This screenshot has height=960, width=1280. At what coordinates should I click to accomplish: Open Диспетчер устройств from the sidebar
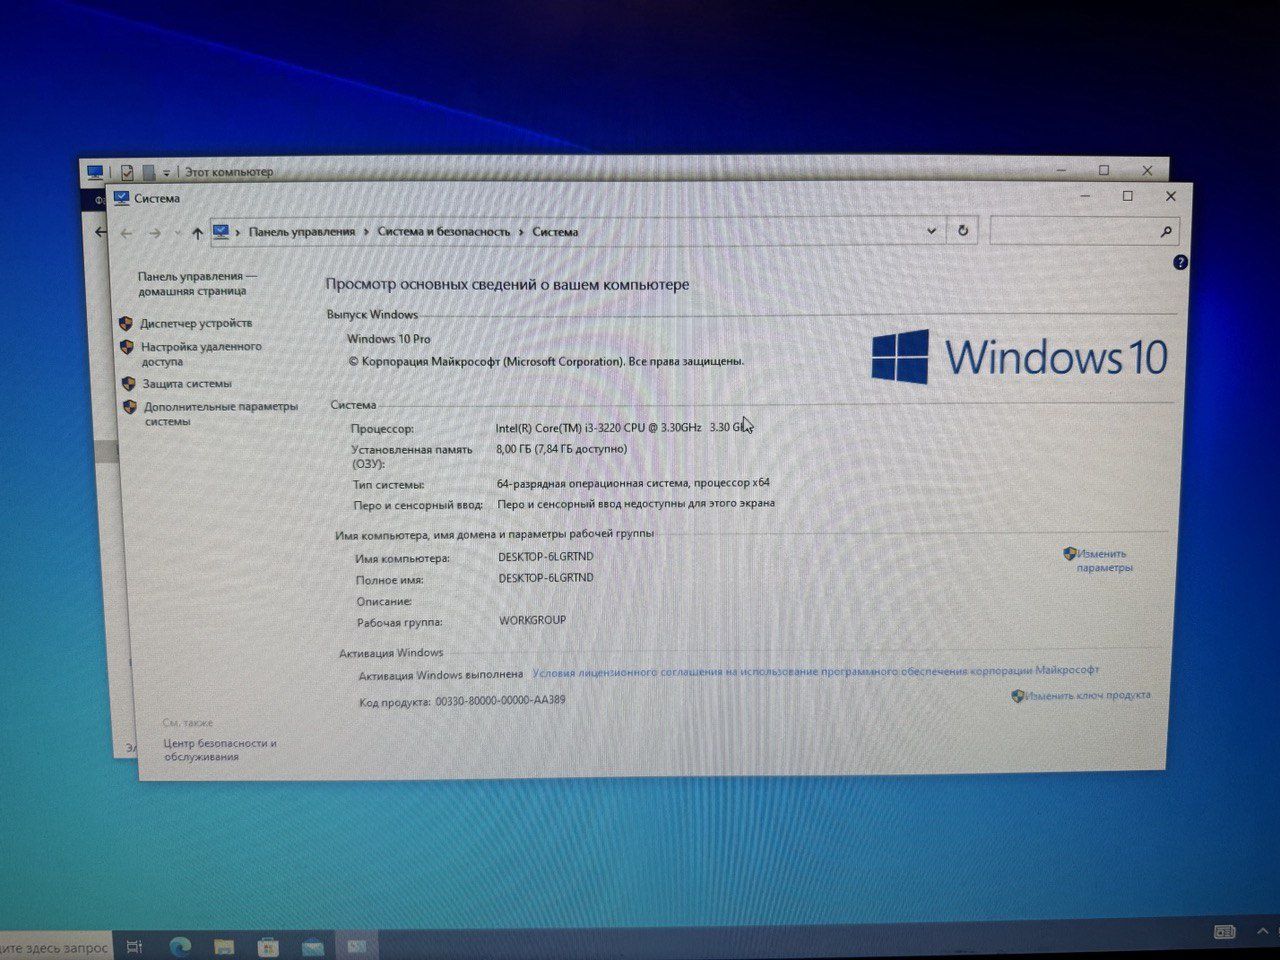[196, 323]
